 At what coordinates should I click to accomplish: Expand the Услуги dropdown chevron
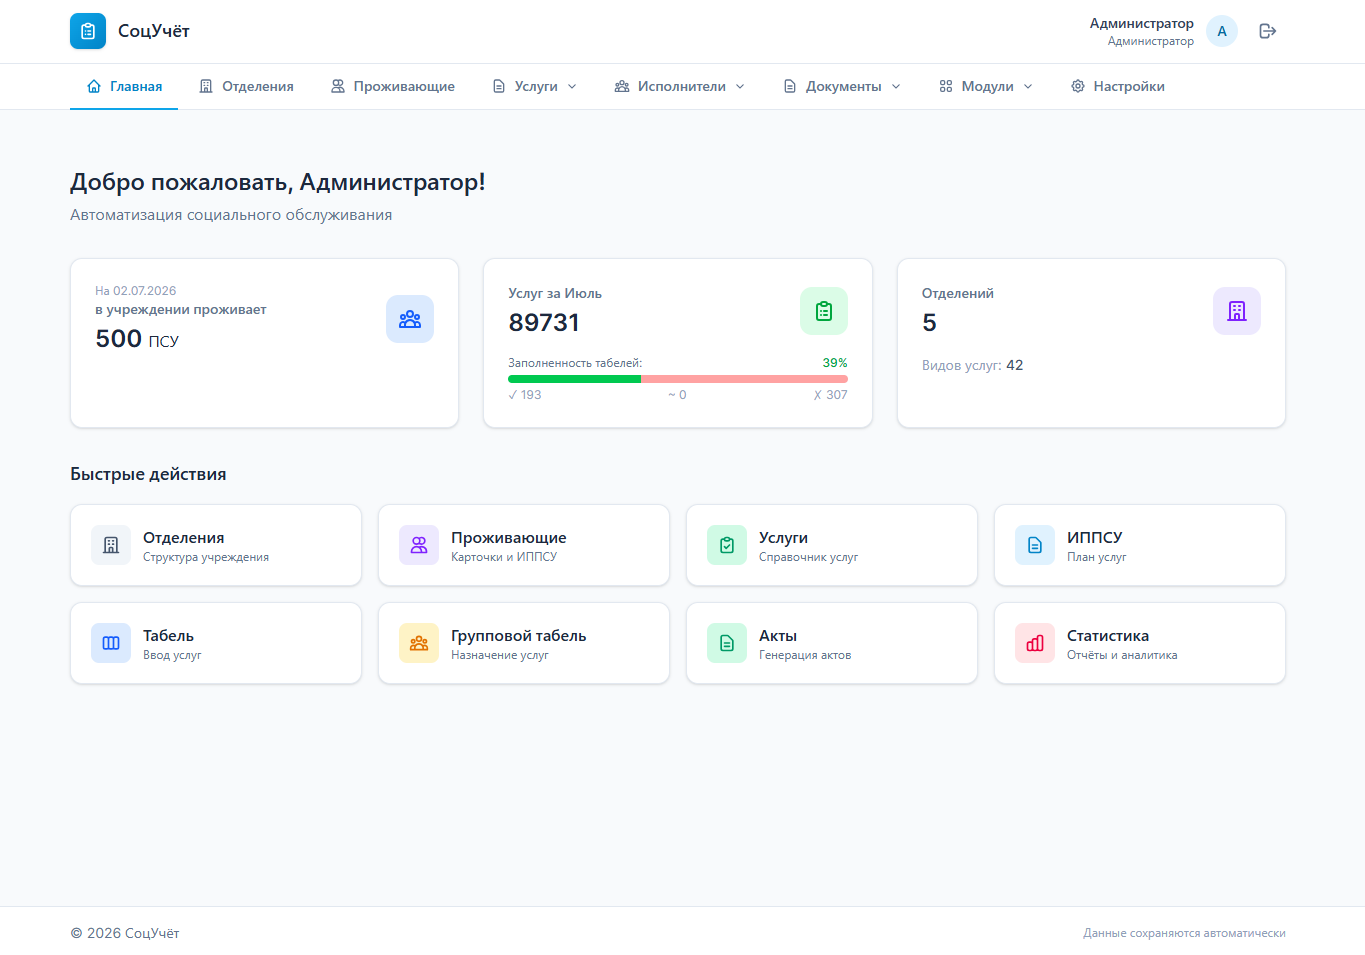(572, 86)
